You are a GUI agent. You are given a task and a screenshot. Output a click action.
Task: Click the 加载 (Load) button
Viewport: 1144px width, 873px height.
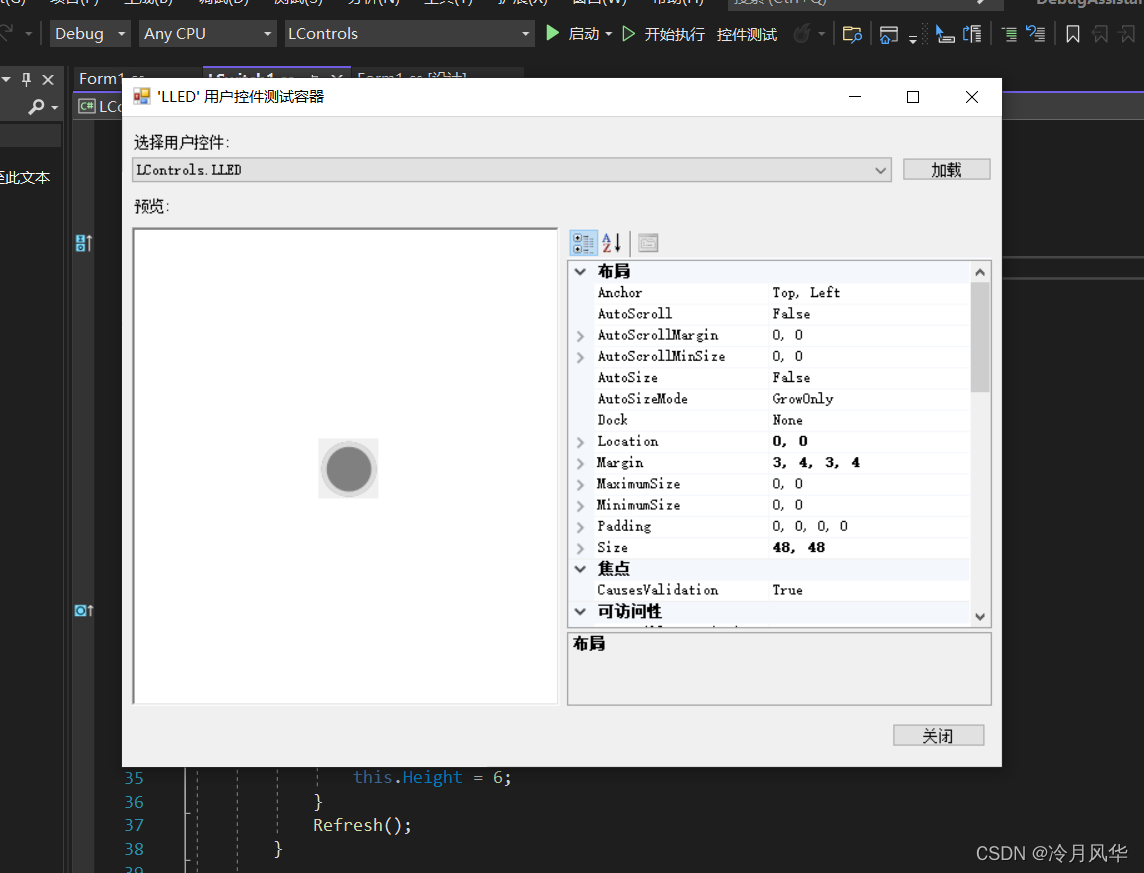tap(946, 170)
